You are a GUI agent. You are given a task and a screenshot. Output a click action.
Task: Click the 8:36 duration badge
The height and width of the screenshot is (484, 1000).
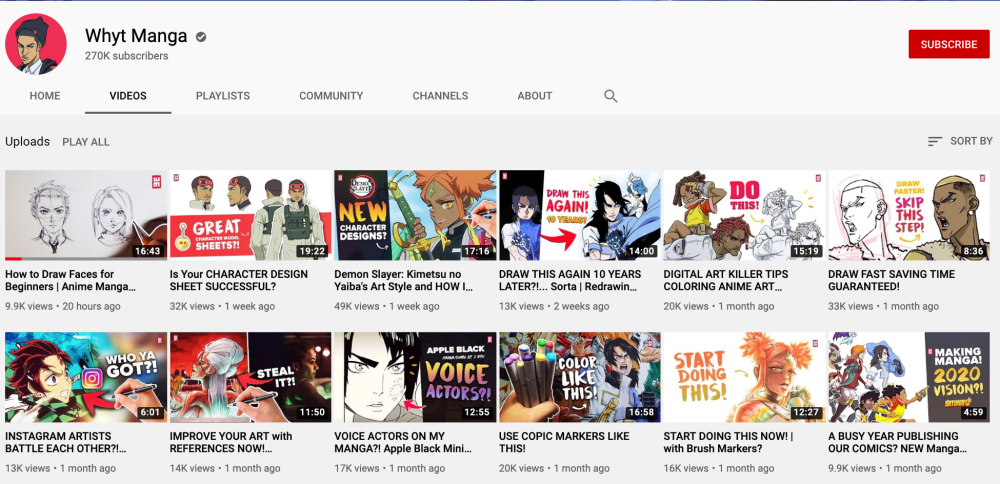(973, 251)
